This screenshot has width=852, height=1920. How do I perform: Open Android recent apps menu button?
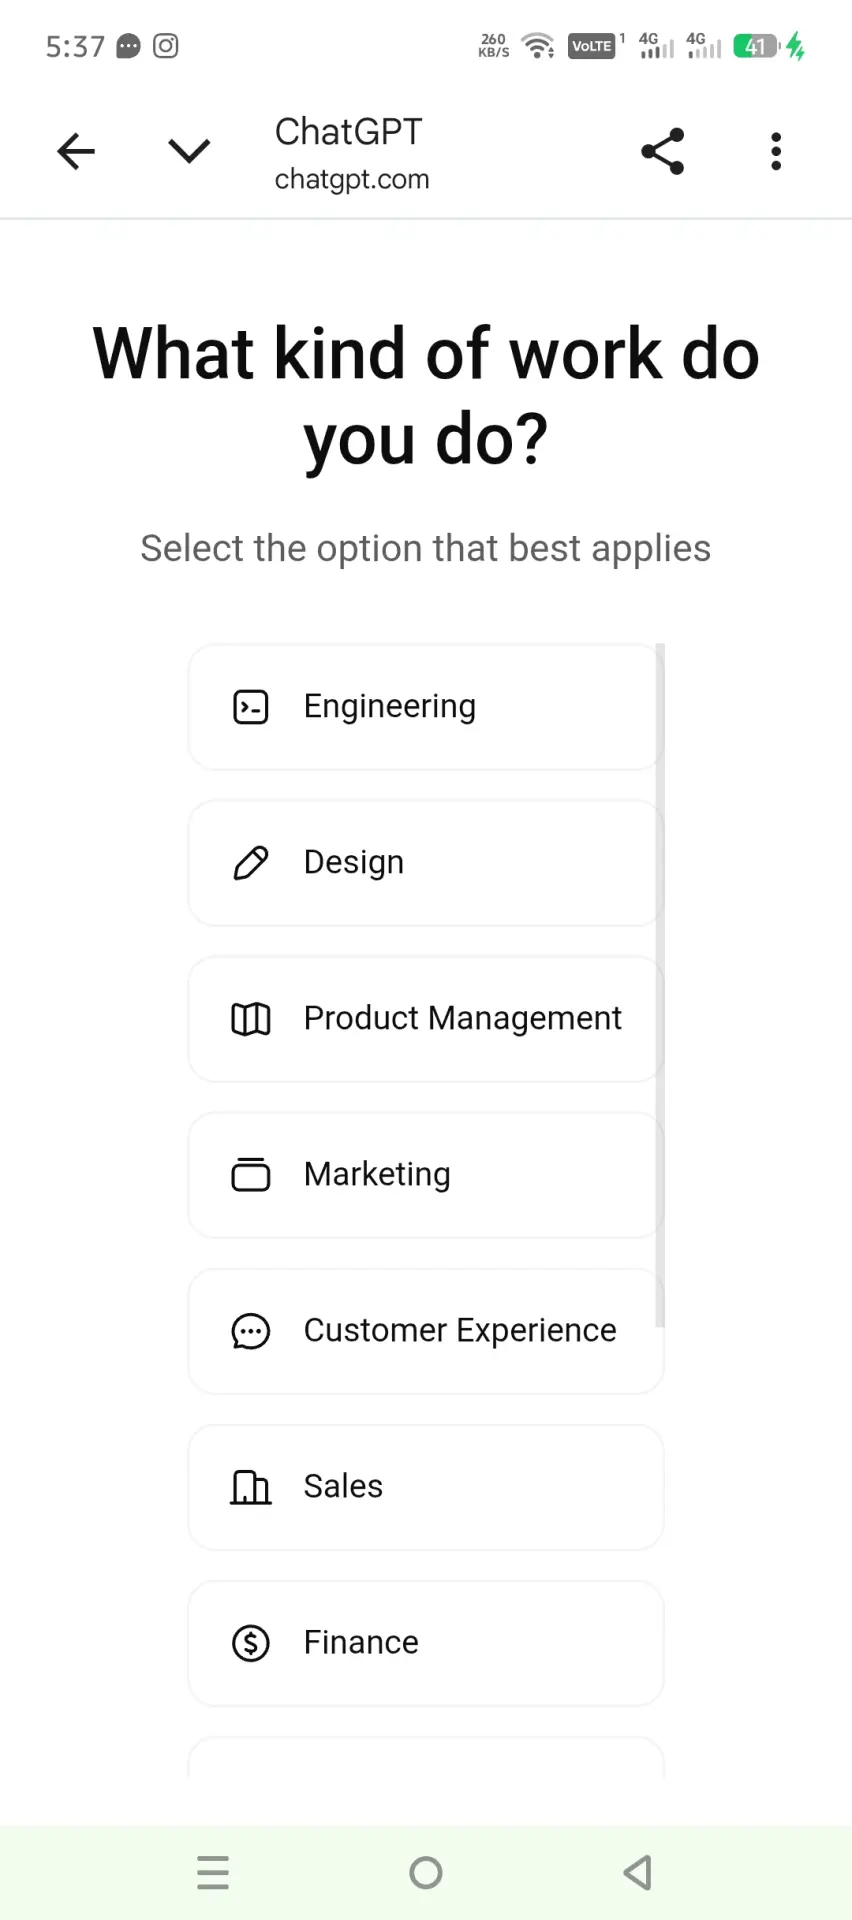click(213, 1872)
